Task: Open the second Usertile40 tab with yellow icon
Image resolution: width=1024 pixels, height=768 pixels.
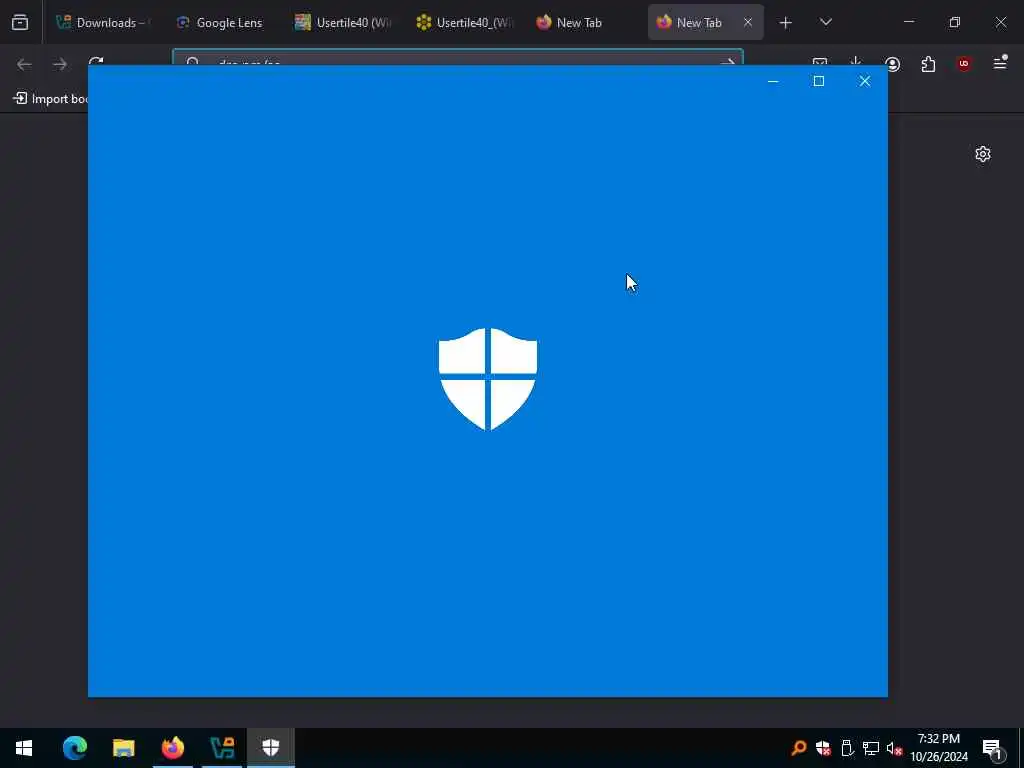Action: coord(464,22)
